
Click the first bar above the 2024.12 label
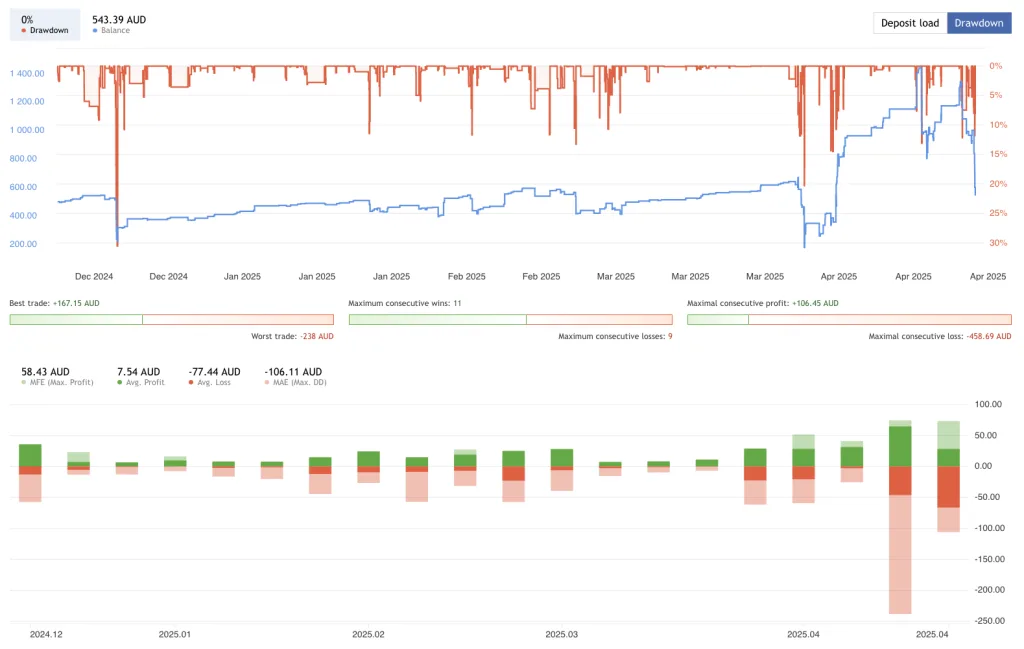point(30,470)
